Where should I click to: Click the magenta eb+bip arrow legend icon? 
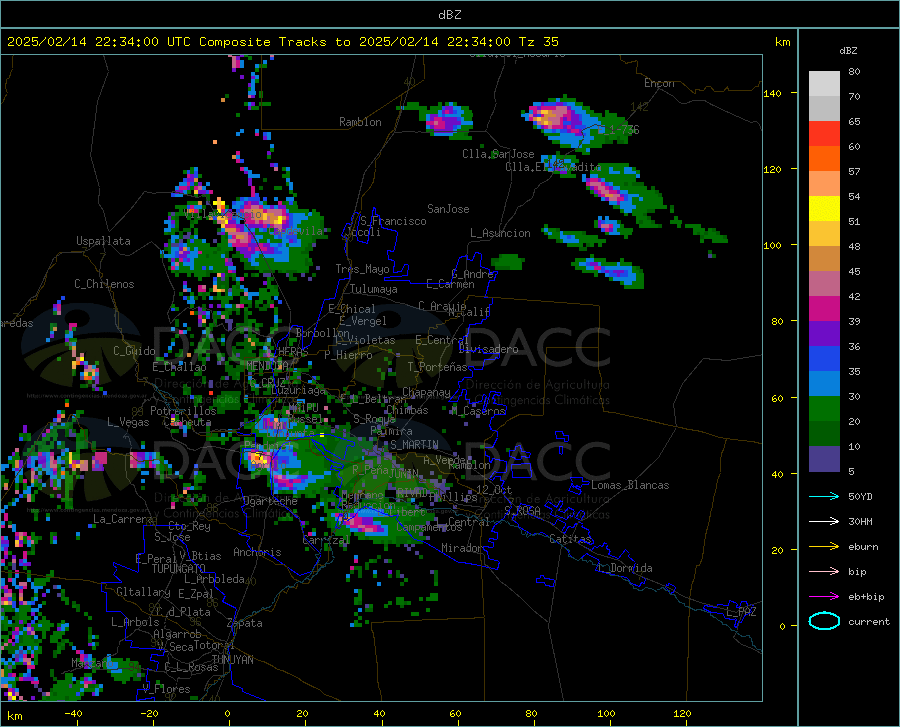click(x=824, y=596)
